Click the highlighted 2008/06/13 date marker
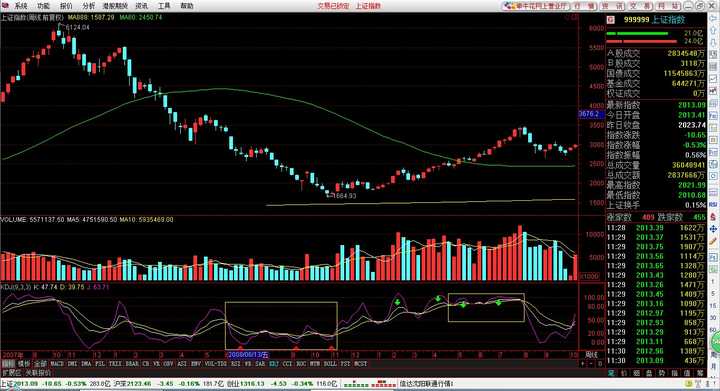The image size is (720, 391). pos(248,355)
